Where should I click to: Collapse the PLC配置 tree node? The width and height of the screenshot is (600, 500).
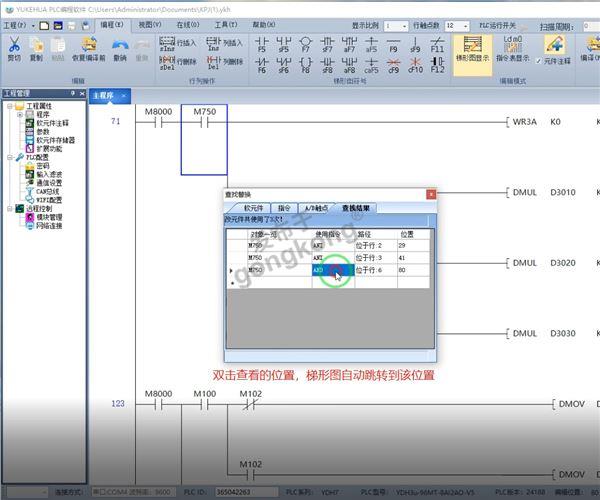9,157
